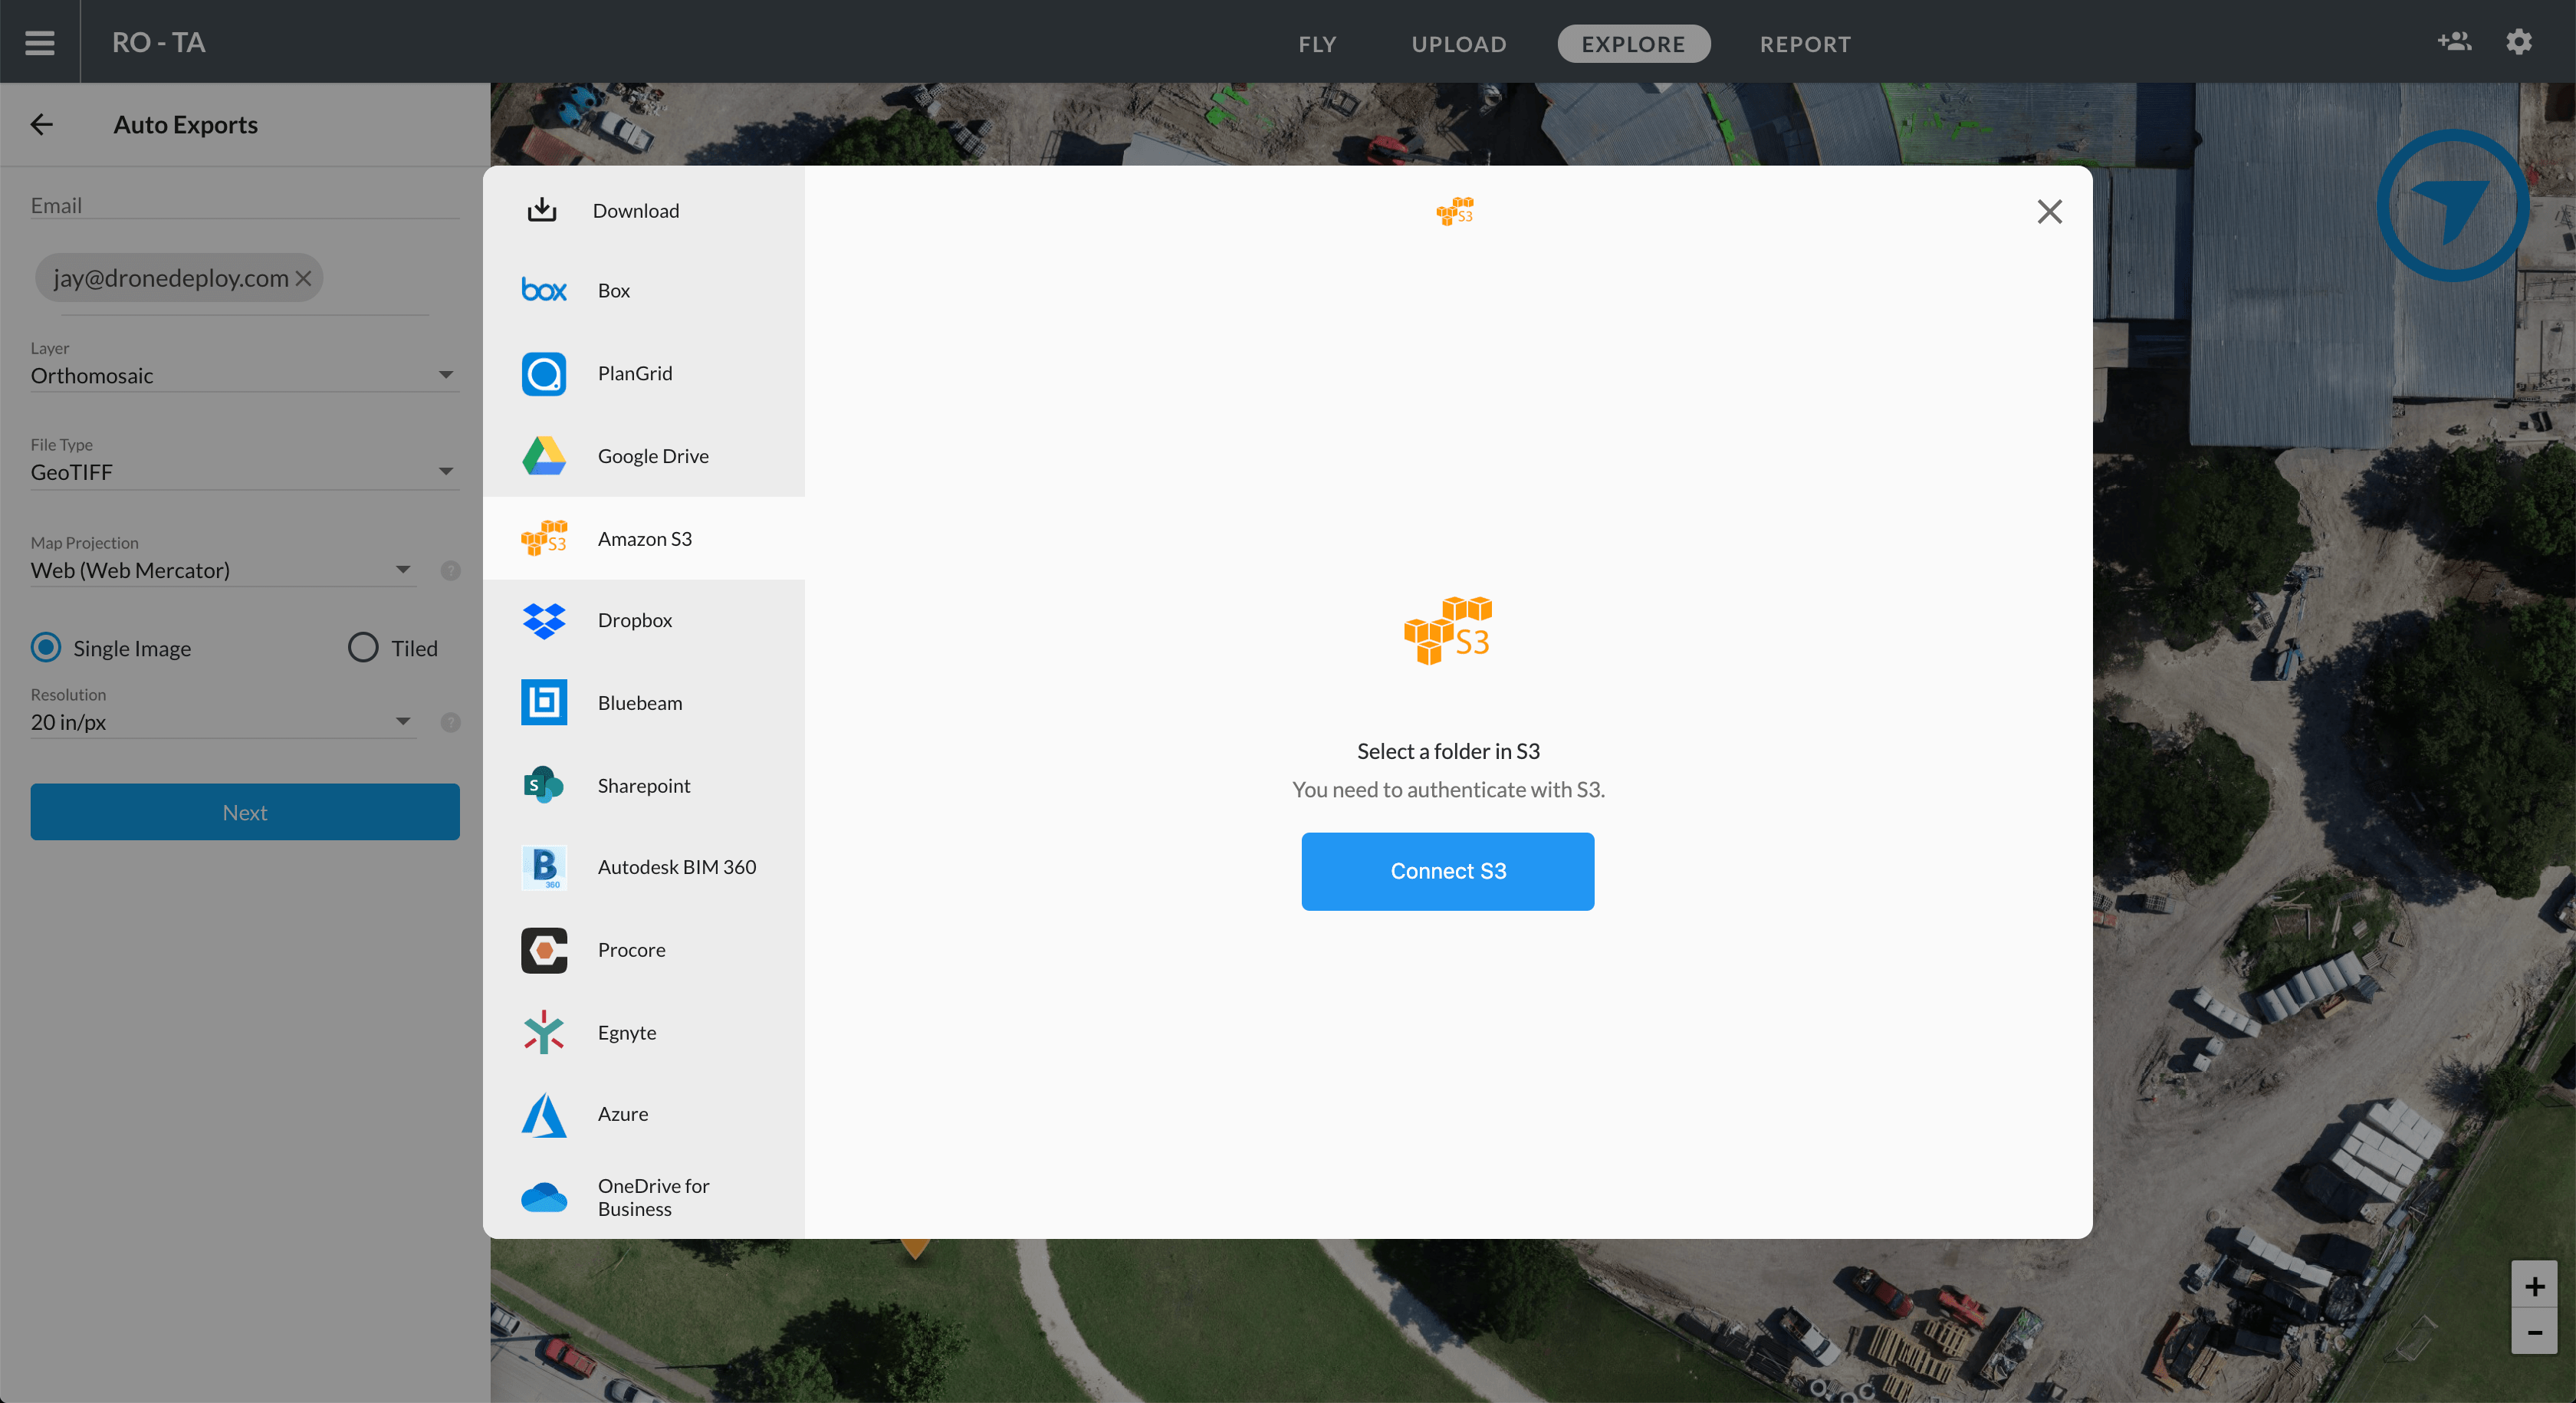Enable the Tiled radio option
Screen dimensions: 2576x1403
pos(363,648)
